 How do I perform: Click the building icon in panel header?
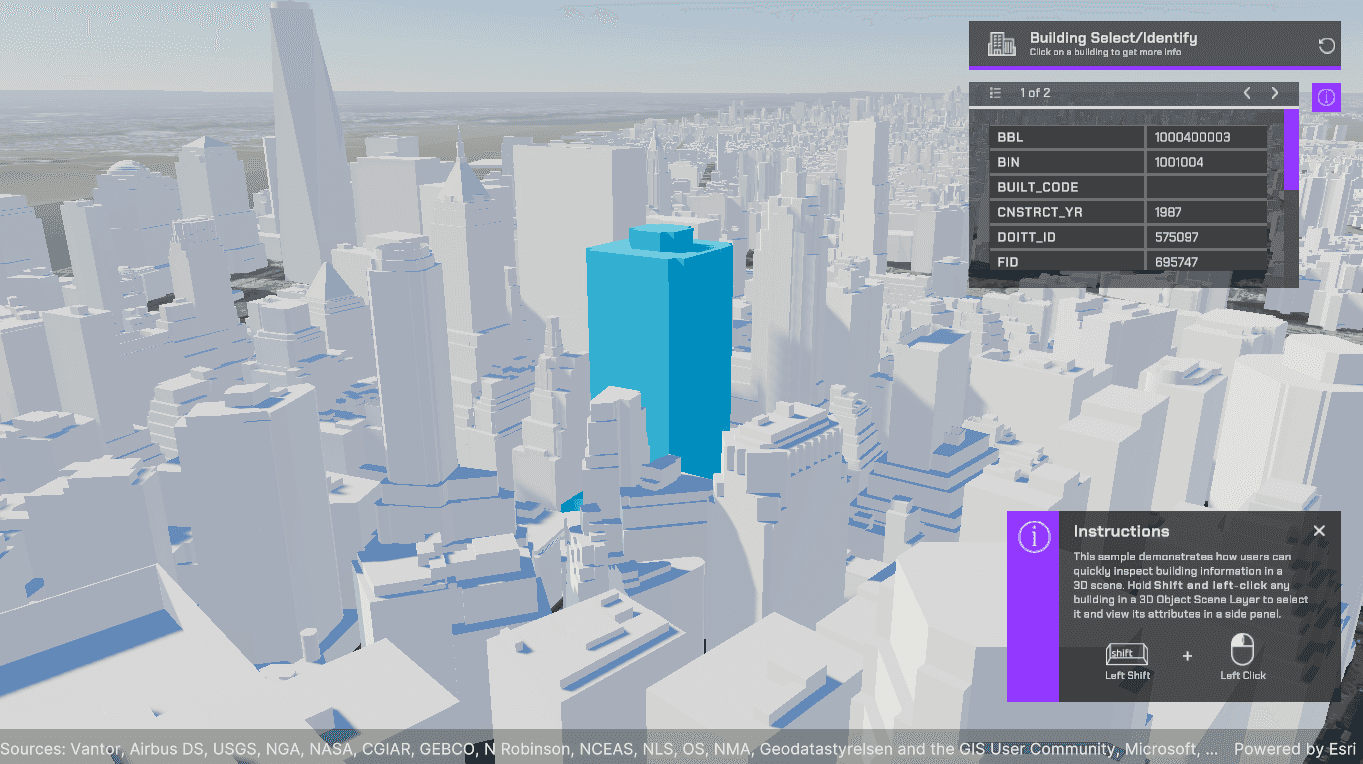(x=1001, y=44)
